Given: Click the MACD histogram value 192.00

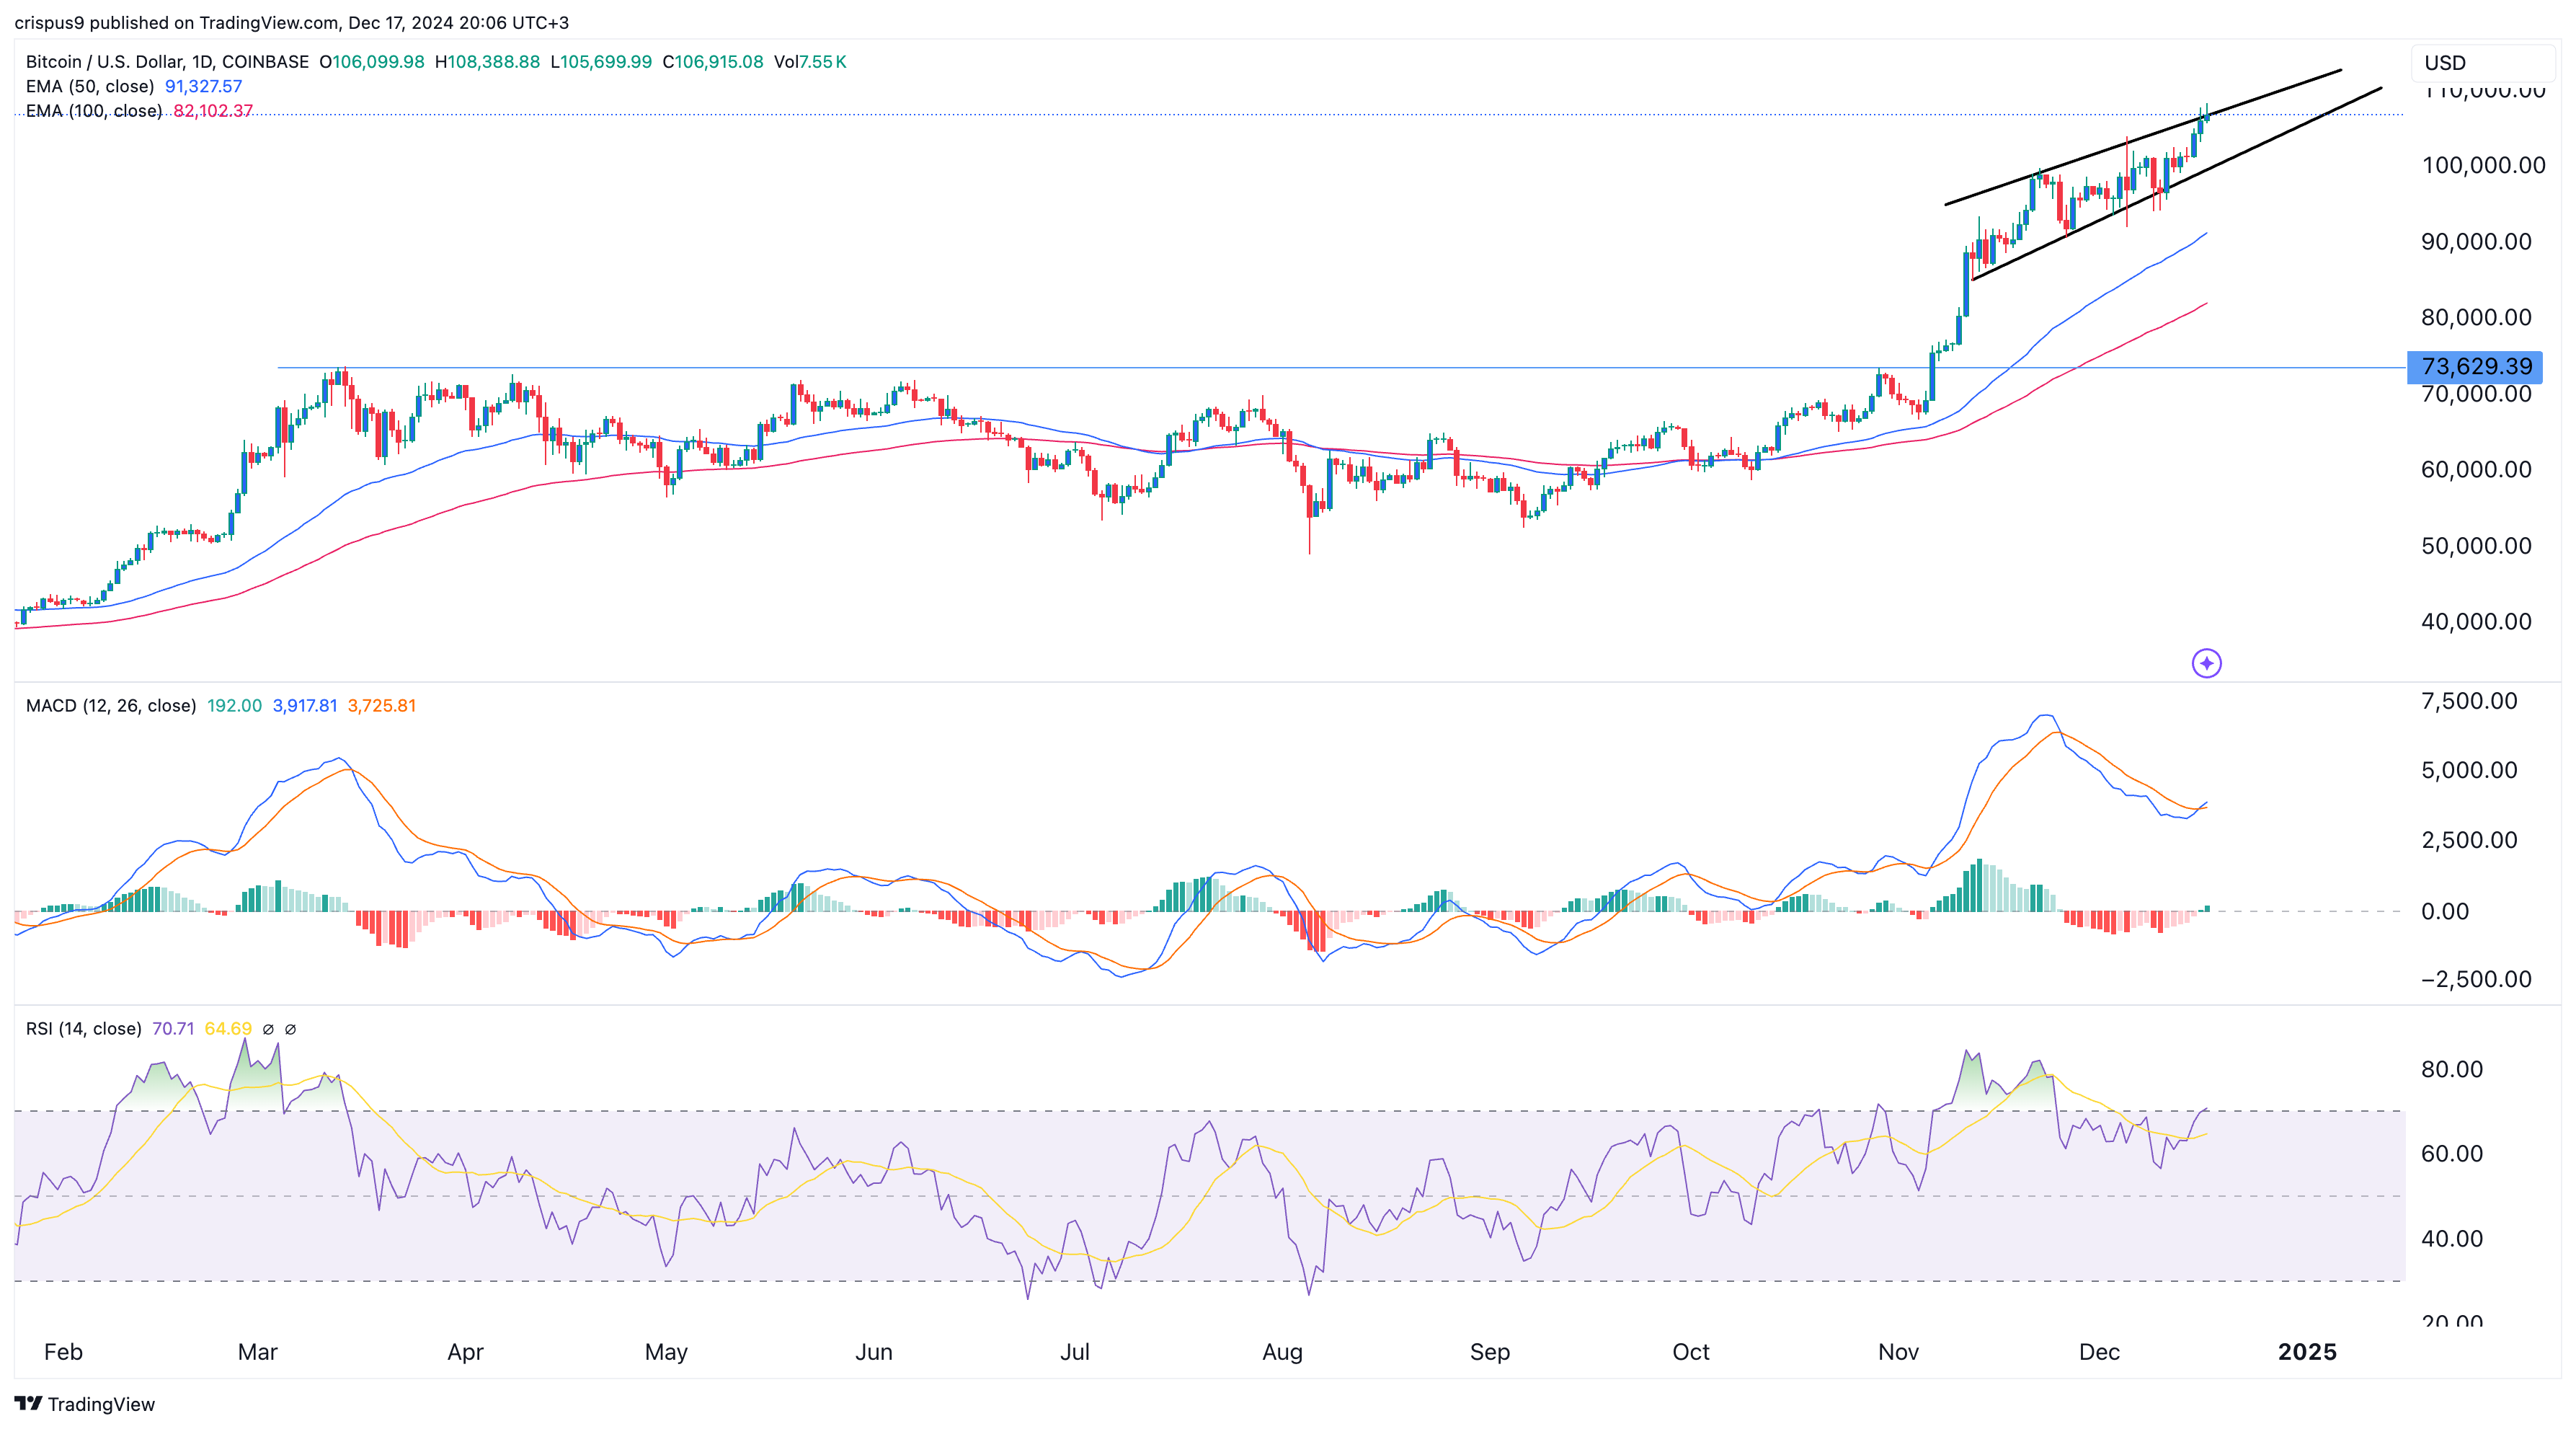Looking at the screenshot, I should (234, 706).
